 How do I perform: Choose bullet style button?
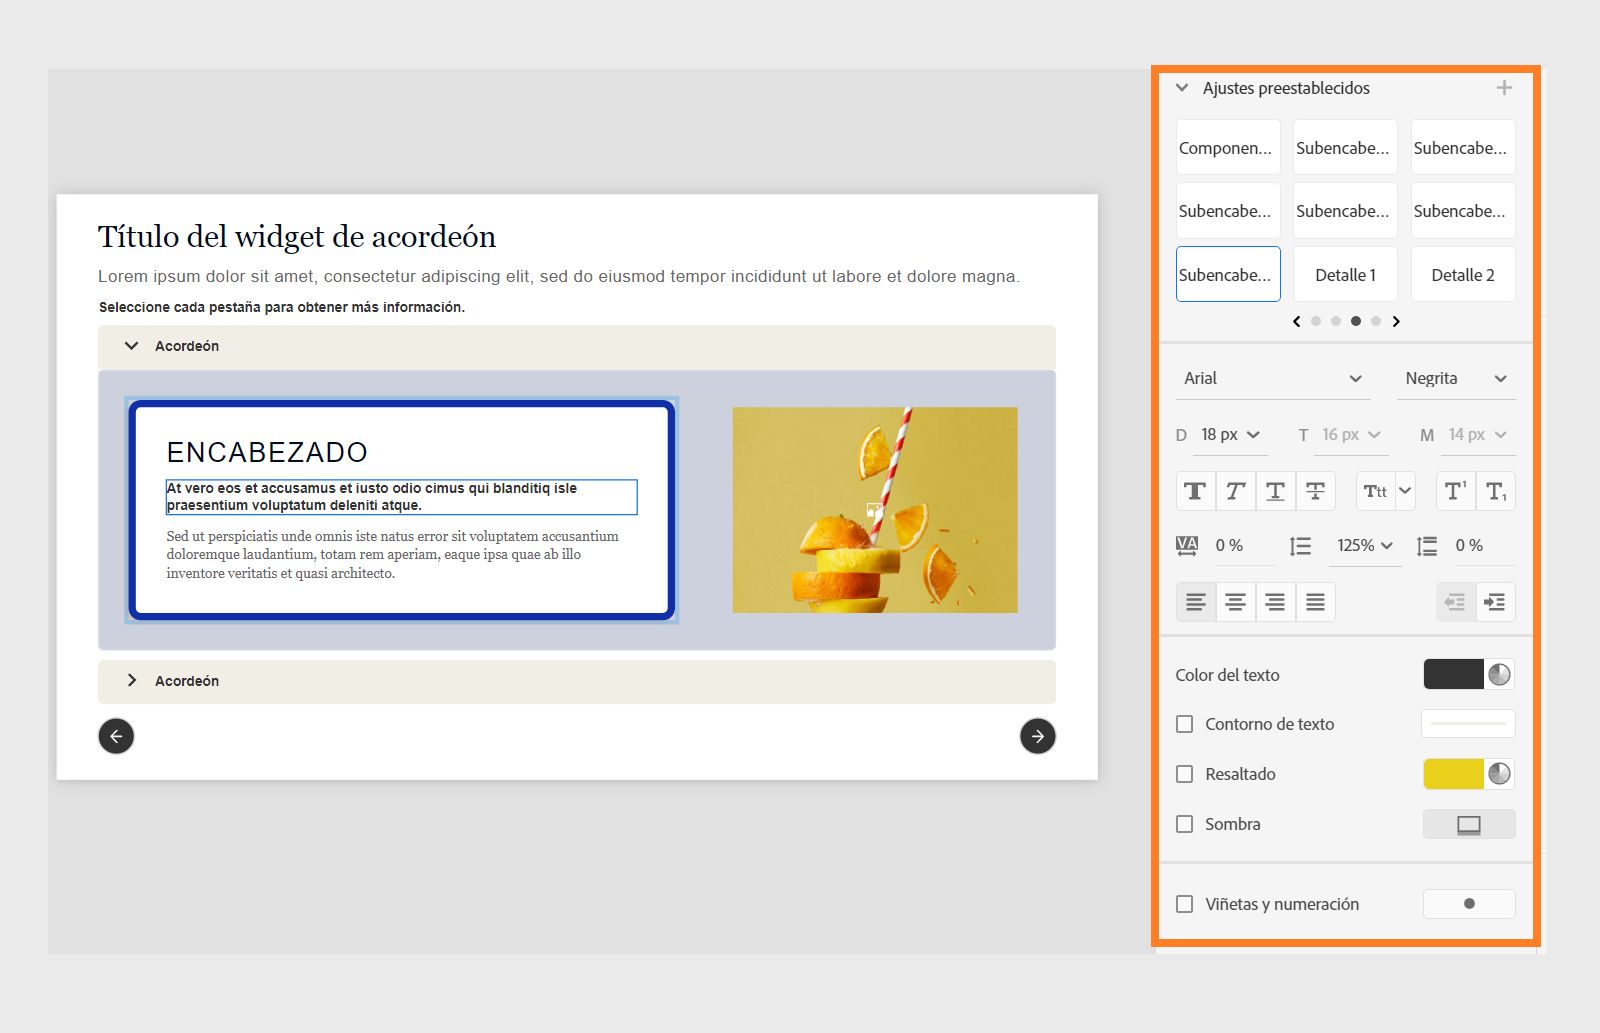tap(1469, 904)
